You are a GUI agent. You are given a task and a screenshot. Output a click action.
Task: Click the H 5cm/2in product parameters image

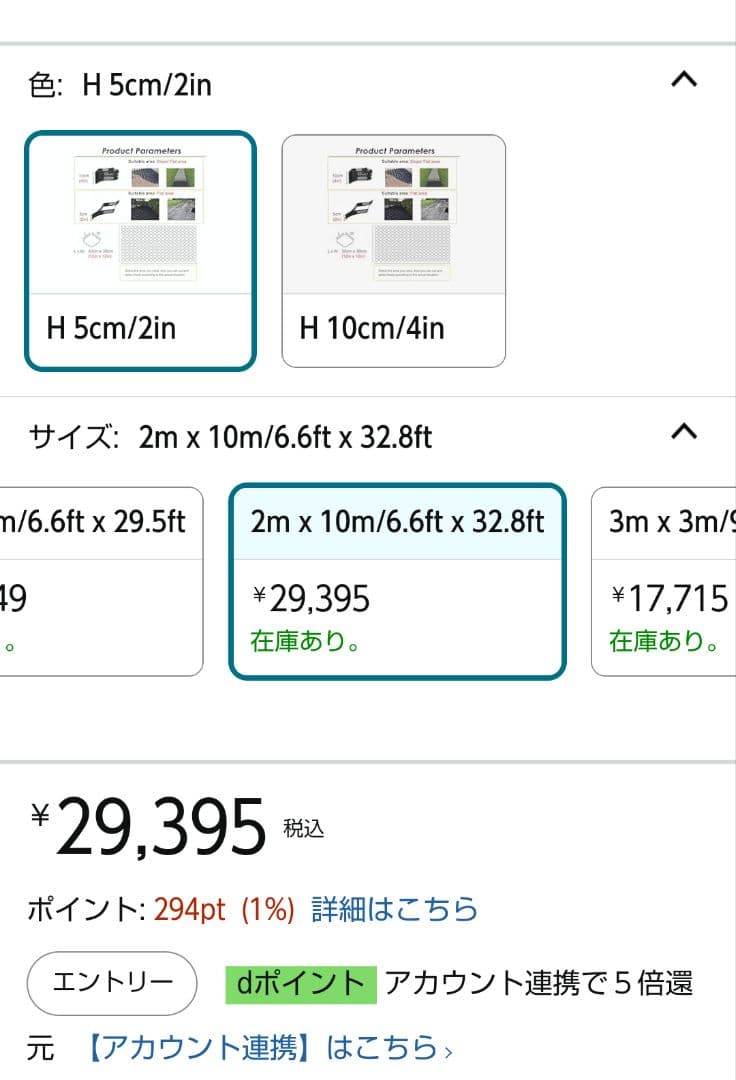[140, 213]
